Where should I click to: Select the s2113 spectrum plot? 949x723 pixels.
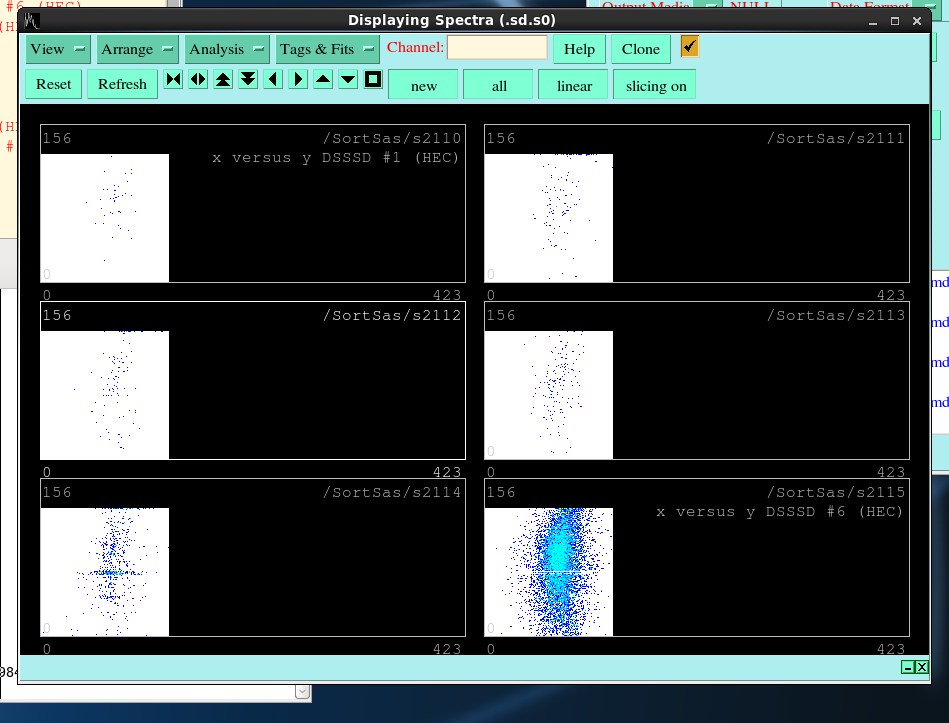click(697, 381)
